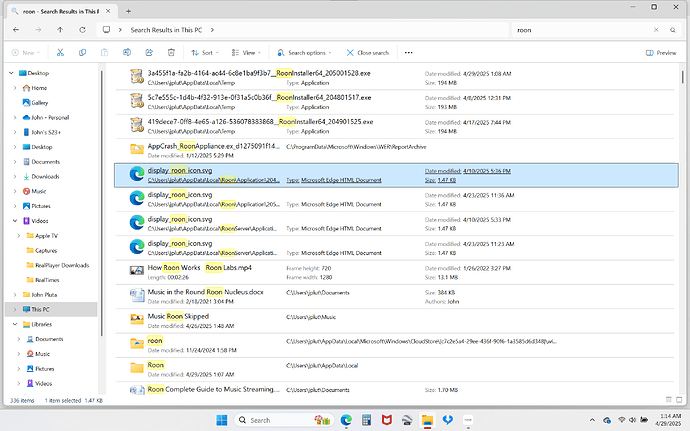The image size is (690, 431).
Task: Go back with the back arrow
Action: [x=16, y=29]
